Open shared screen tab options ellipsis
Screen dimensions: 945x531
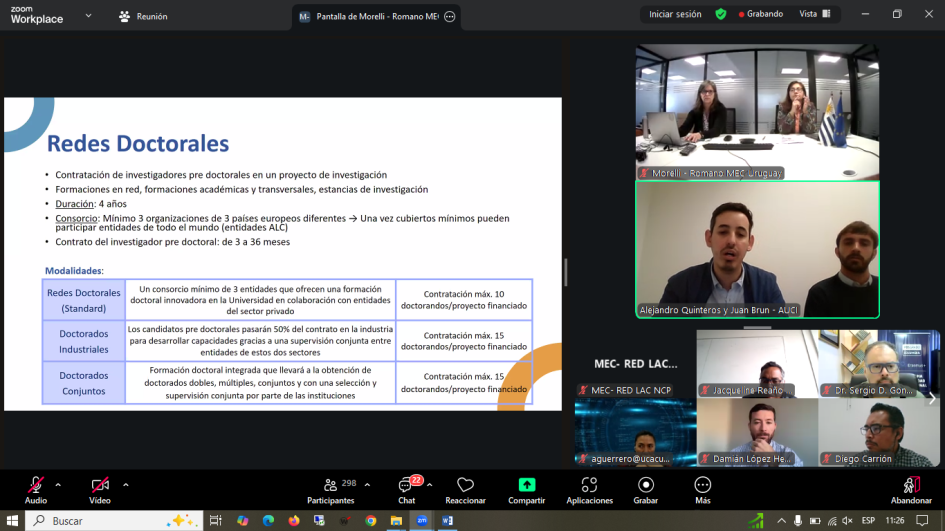[x=450, y=16]
